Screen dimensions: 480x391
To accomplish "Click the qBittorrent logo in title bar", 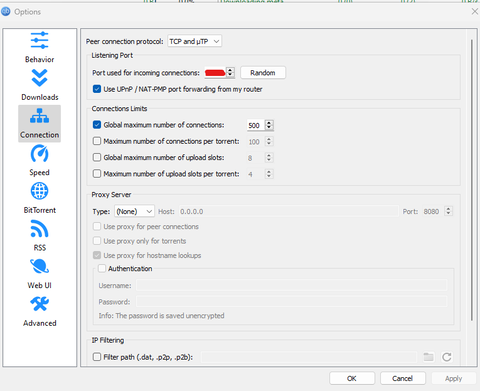I will (x=6, y=12).
